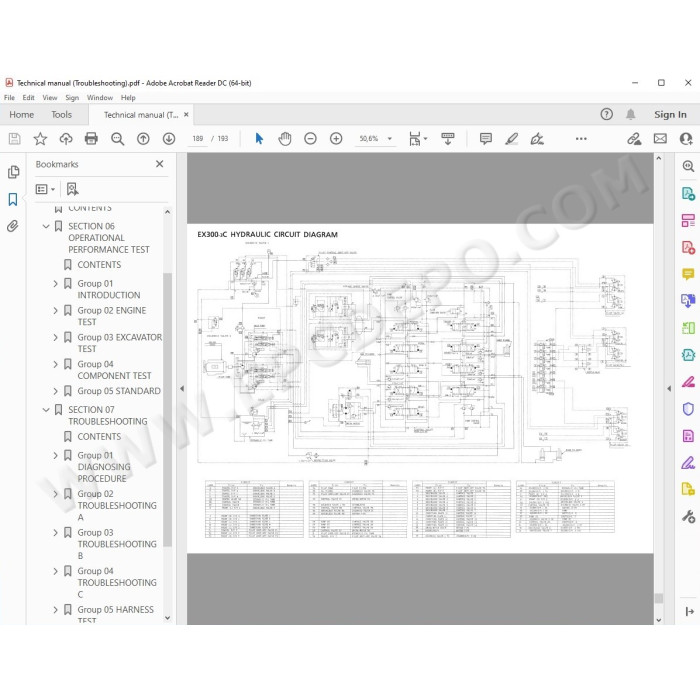Choose the Selection arrow tool
Viewport: 700px width, 700px height.
pos(259,139)
